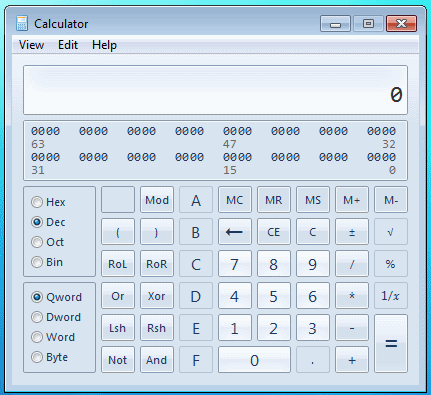The height and width of the screenshot is (395, 431).
Task: Click the plus button
Action: 352,360
